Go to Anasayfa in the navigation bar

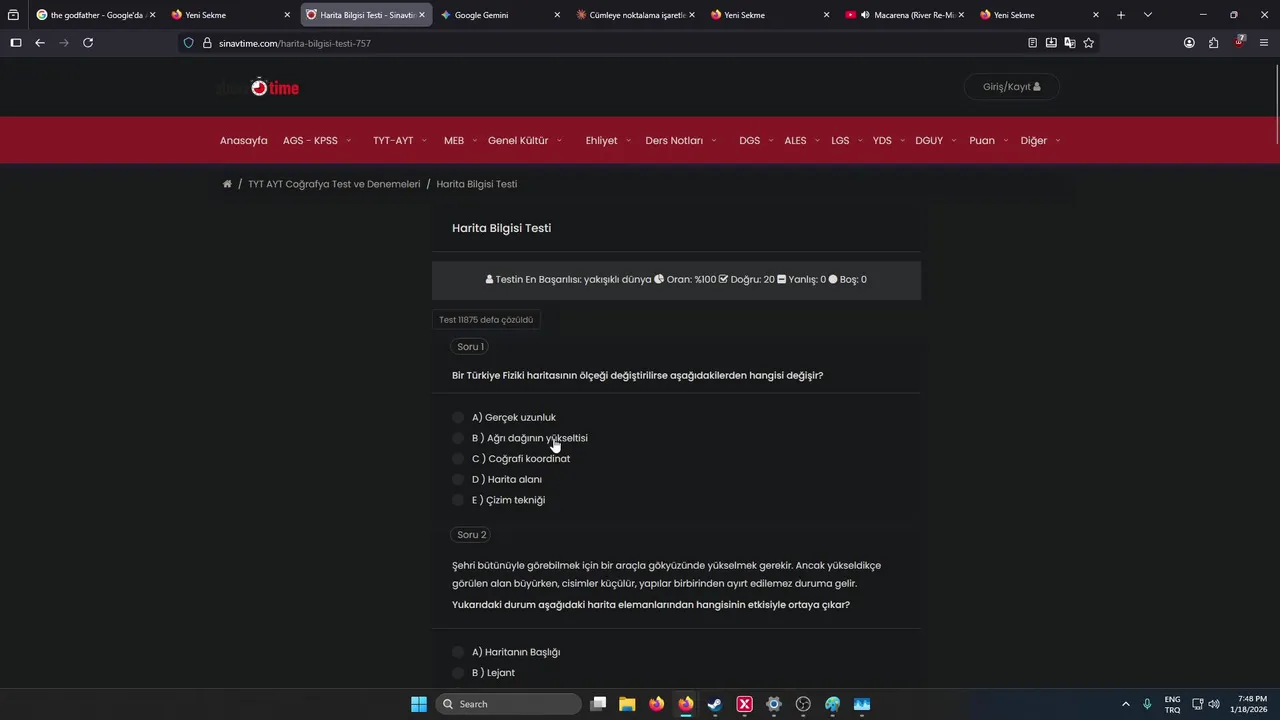coord(244,141)
